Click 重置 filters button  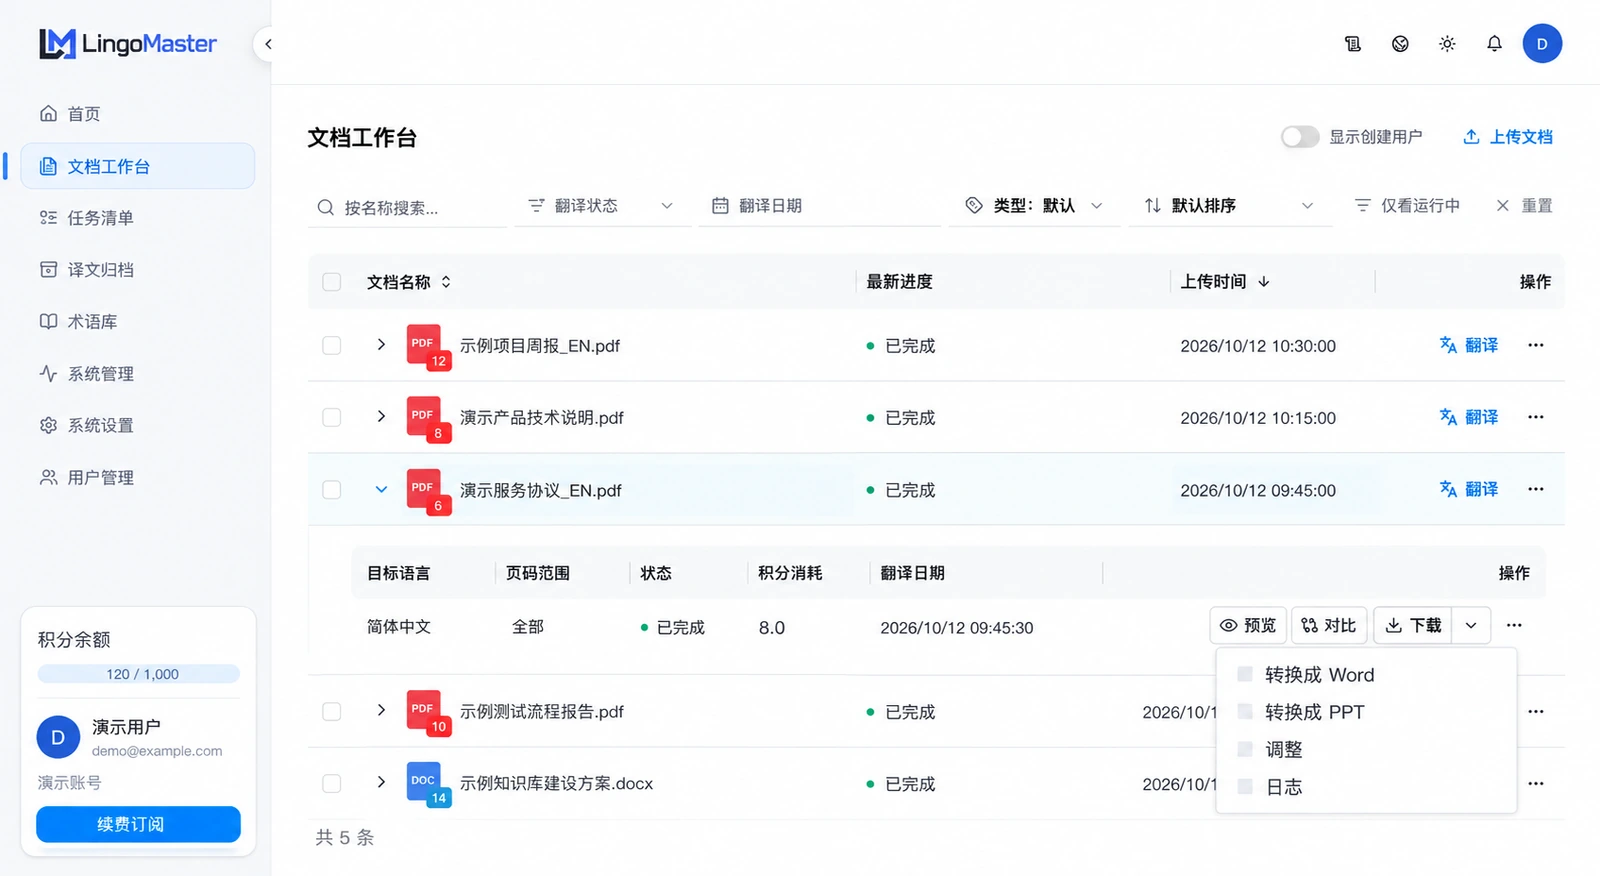[x=1524, y=206]
